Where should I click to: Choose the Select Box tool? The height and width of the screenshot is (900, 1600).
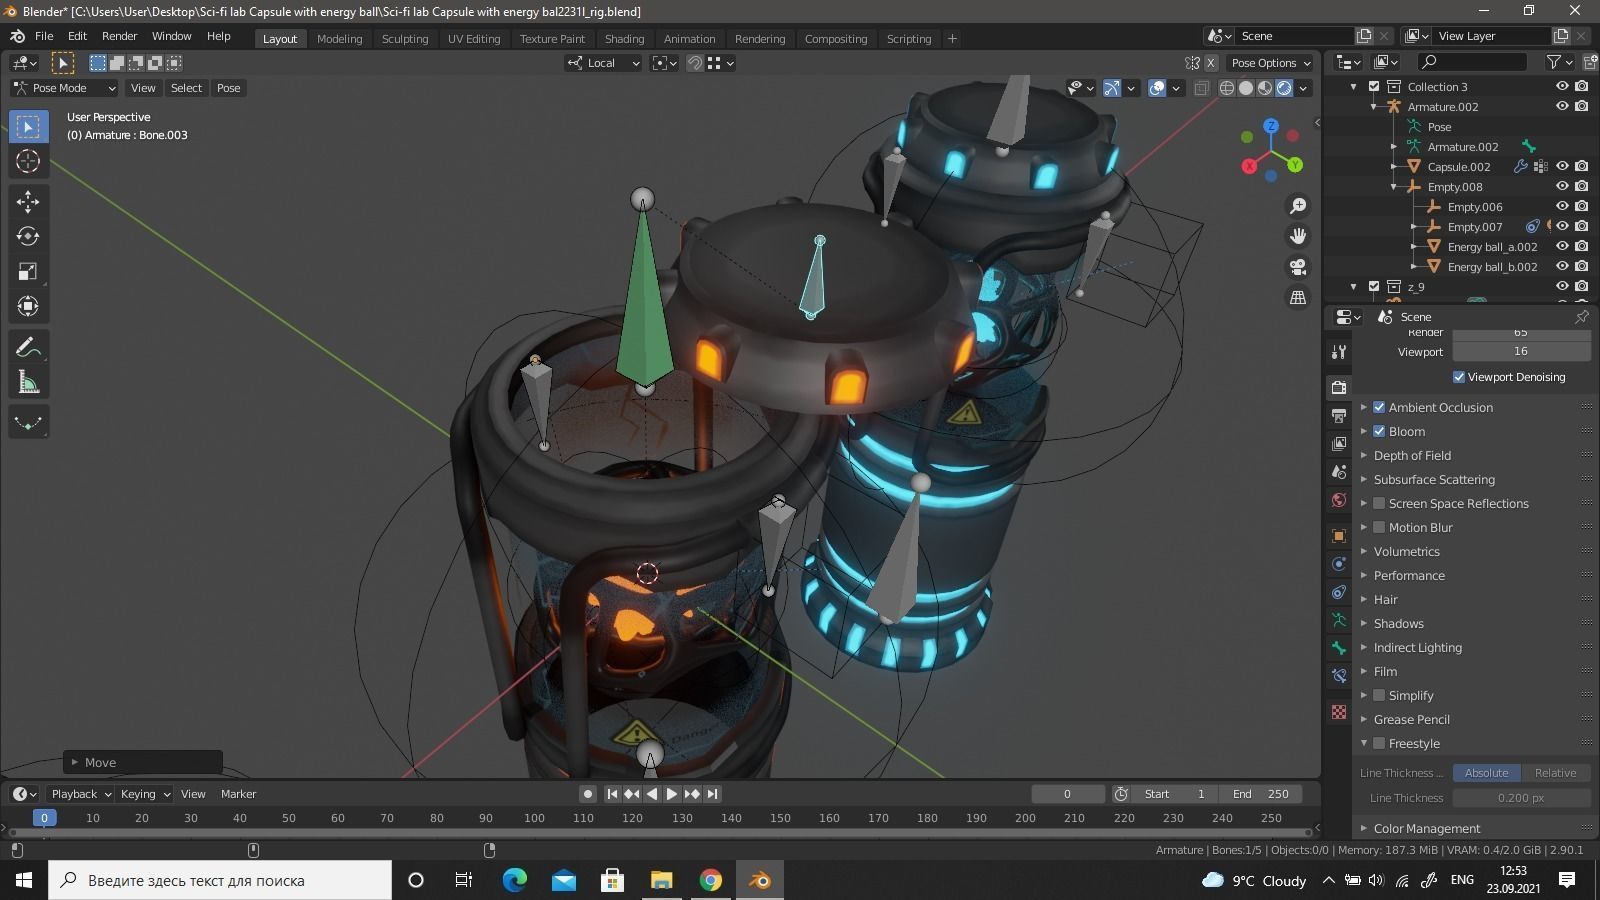28,127
